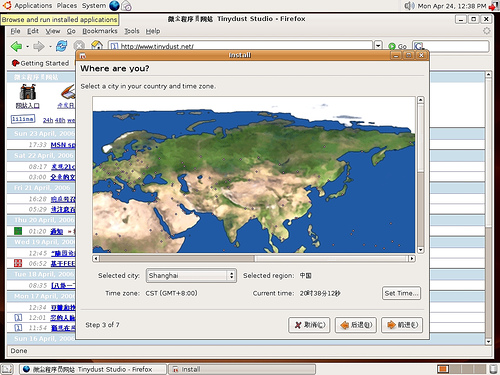
Task: Click the Stop loading icon
Action: pyautogui.click(x=79, y=46)
